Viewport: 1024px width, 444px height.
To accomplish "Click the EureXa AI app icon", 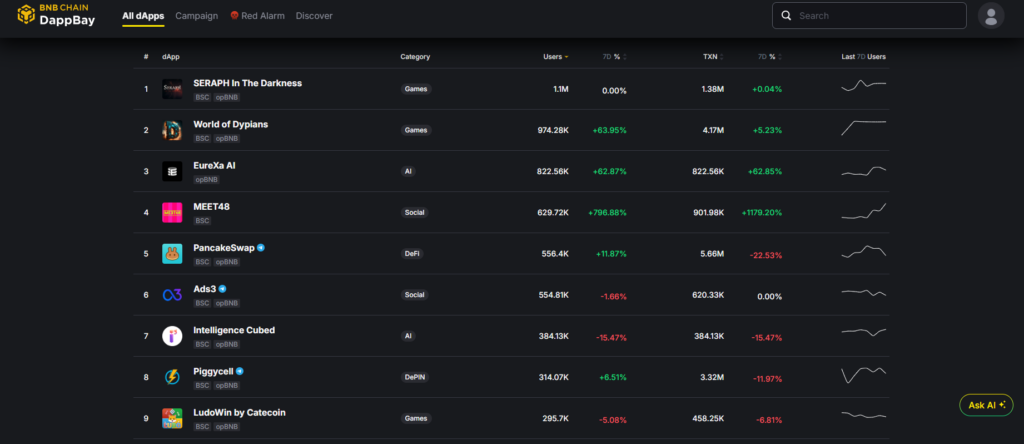I will pos(172,171).
